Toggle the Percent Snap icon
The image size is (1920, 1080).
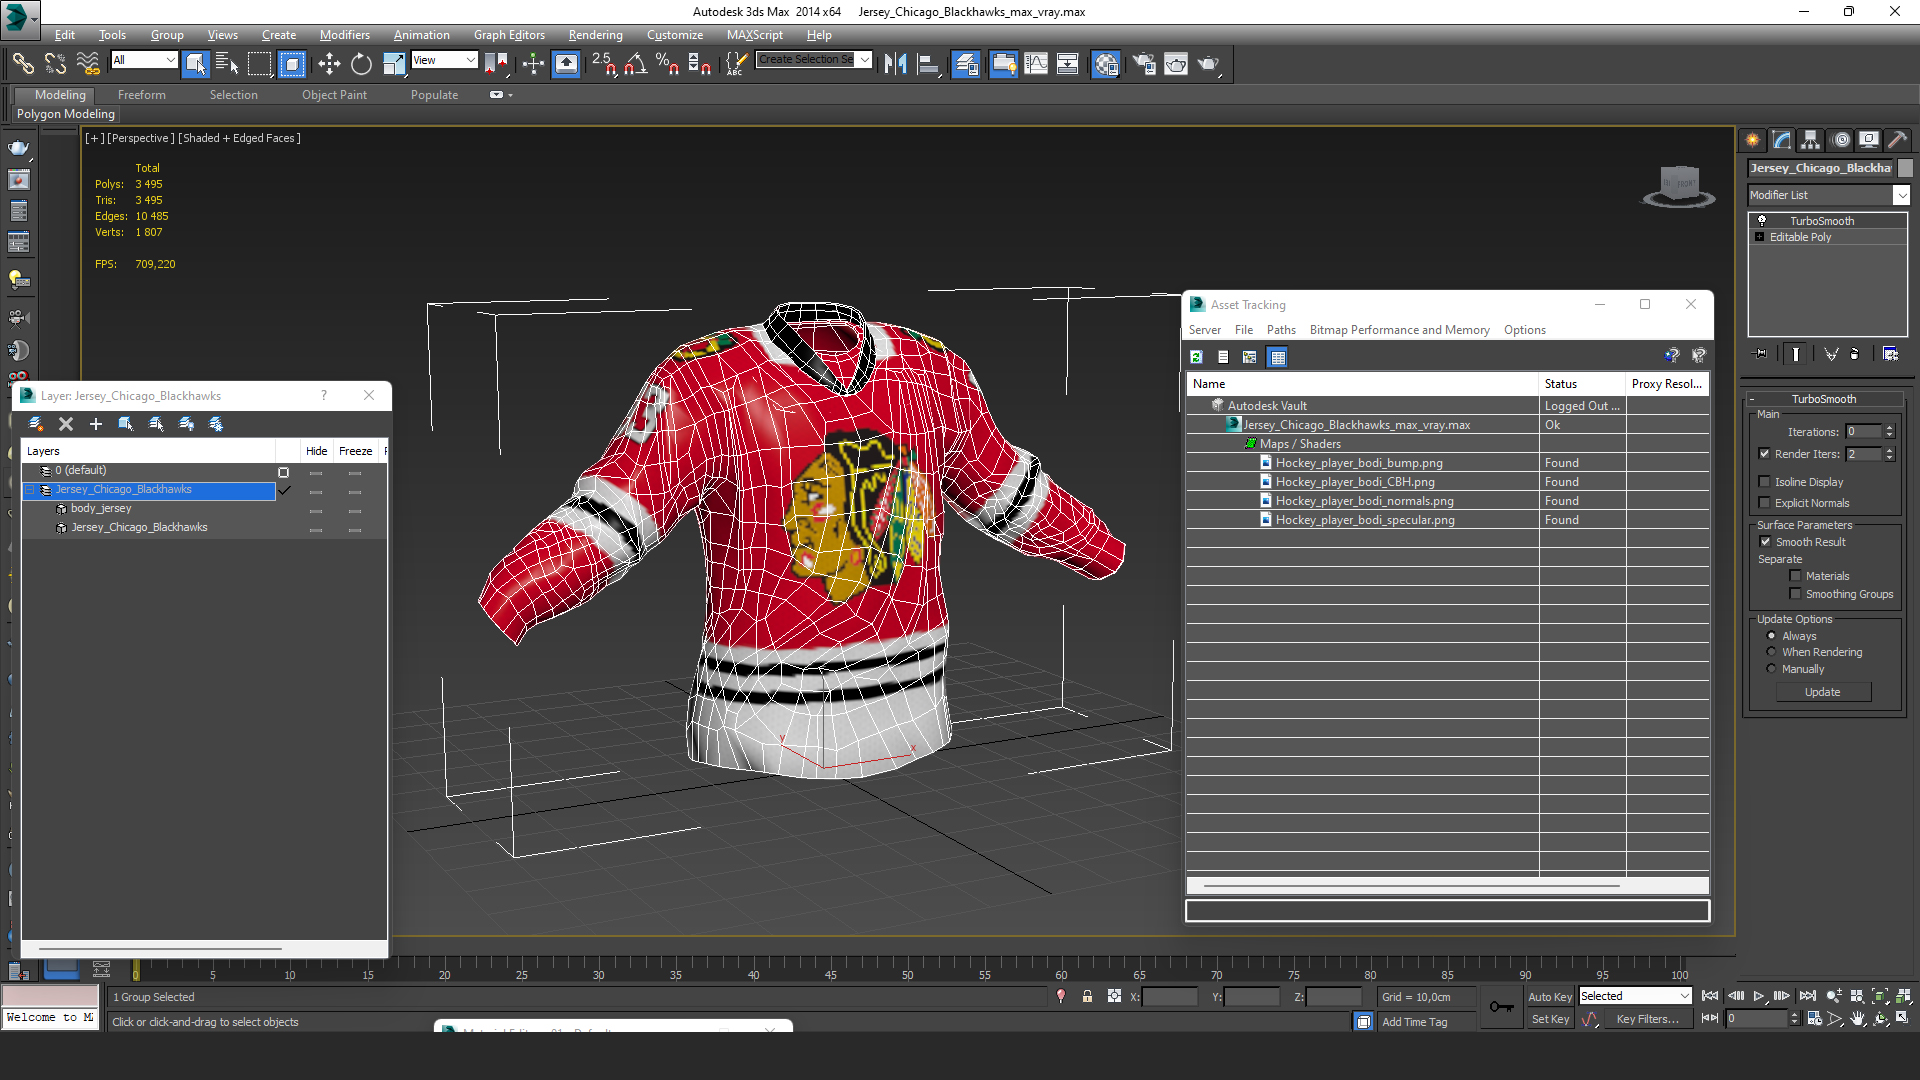click(667, 64)
